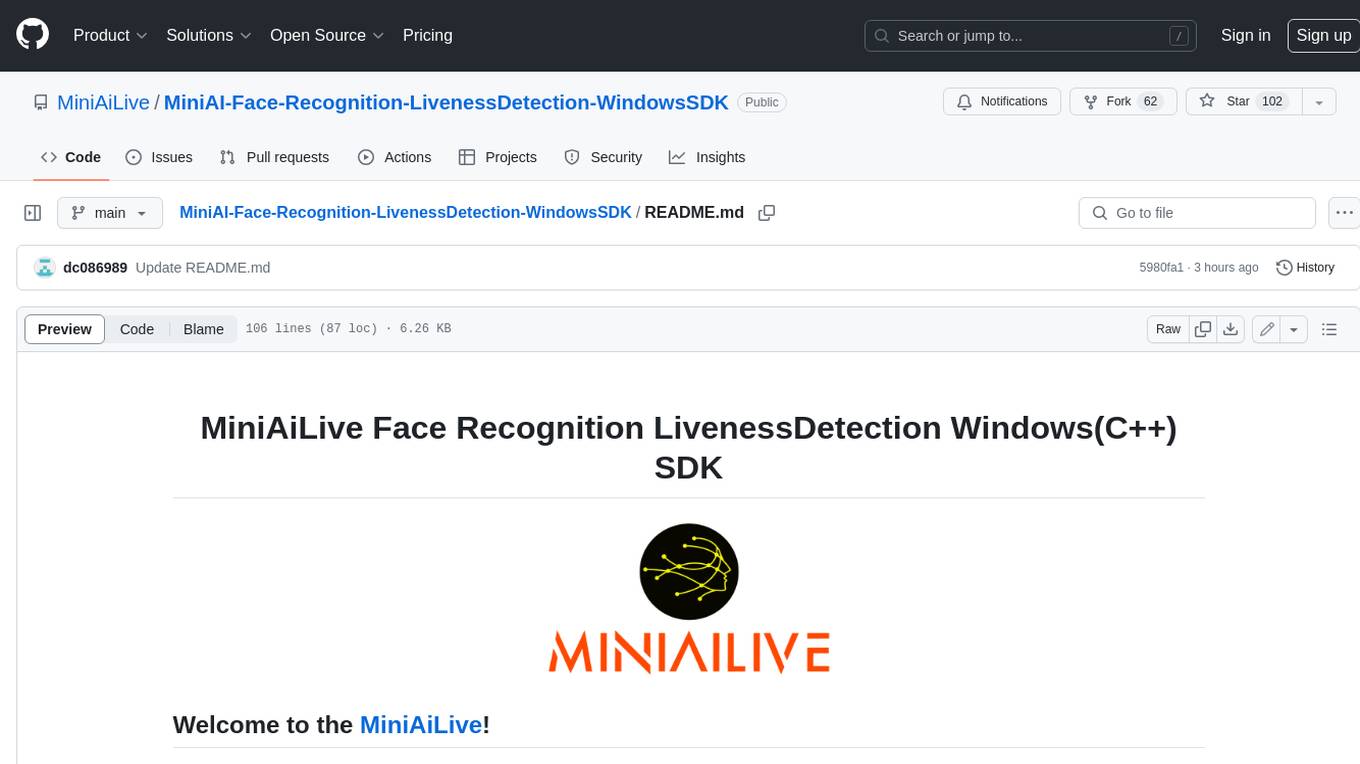Switch to the Code tab
Image resolution: width=1360 pixels, height=764 pixels.
70,157
